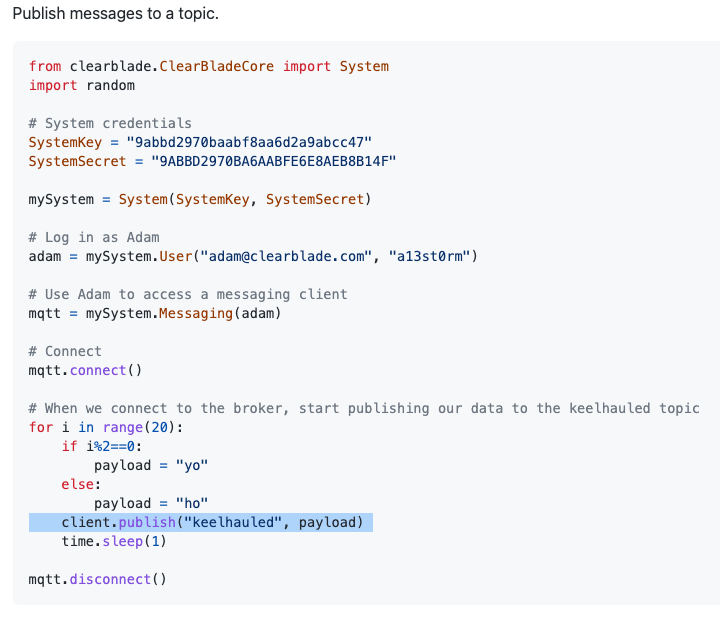Screen dimensions: 720x617
Task: Click 'mySystem = System(' assignment line
Action: click(200, 199)
